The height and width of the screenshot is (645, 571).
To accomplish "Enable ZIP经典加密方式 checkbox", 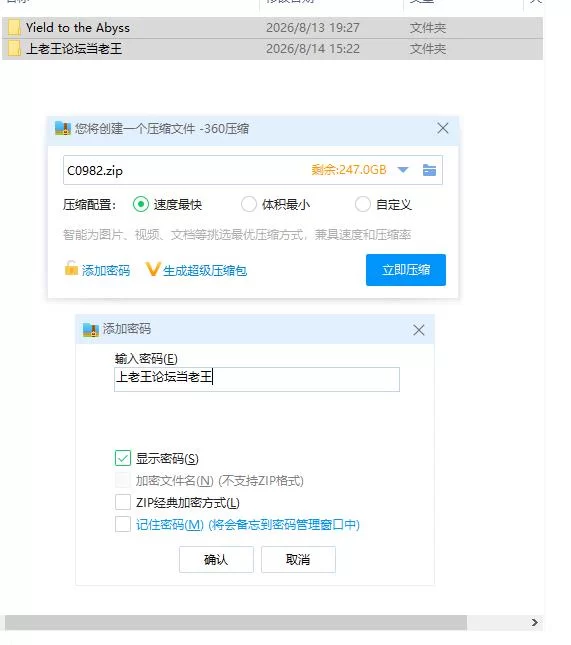I will 123,502.
